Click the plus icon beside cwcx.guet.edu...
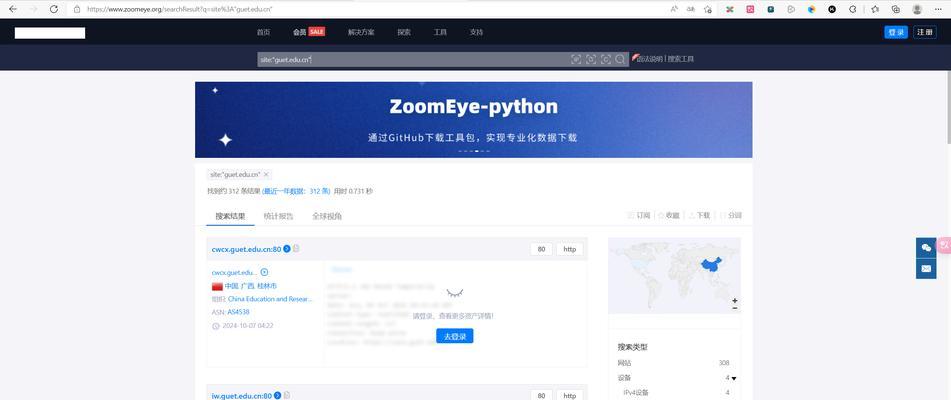Viewport: 951px width, 400px height. point(264,273)
